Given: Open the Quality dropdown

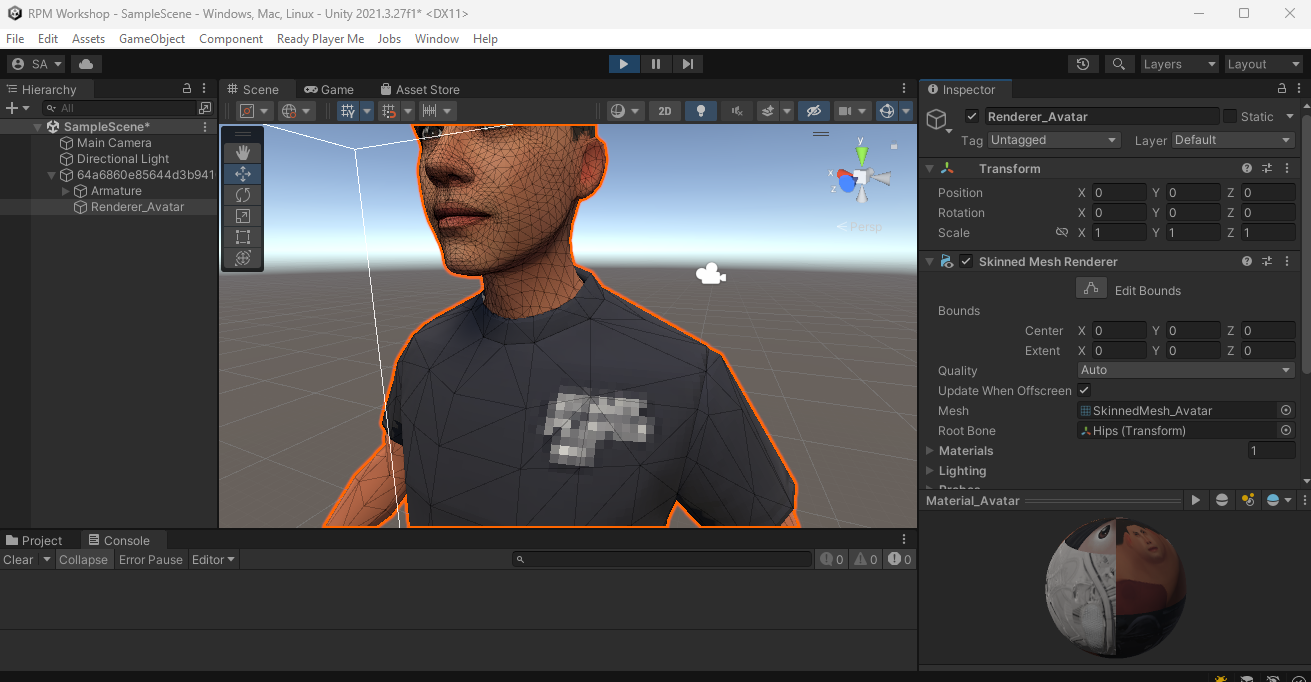Looking at the screenshot, I should pos(1186,370).
